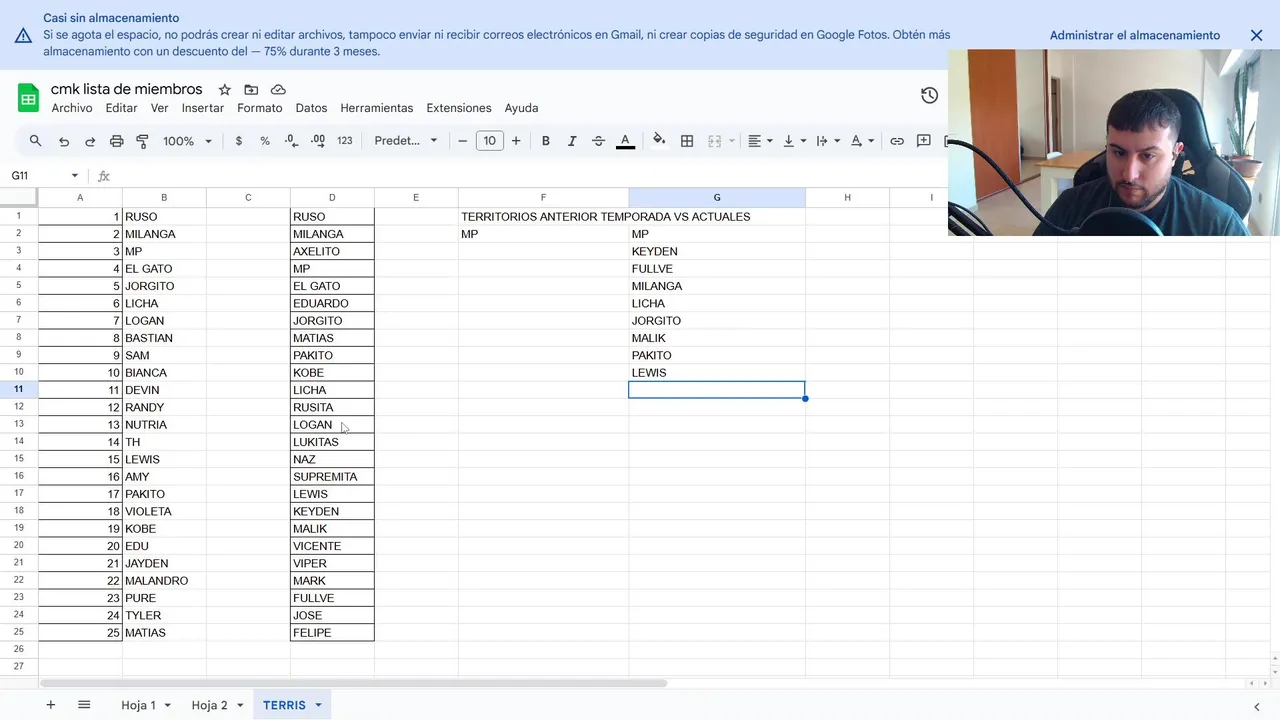Click the move to folder icon

(251, 90)
